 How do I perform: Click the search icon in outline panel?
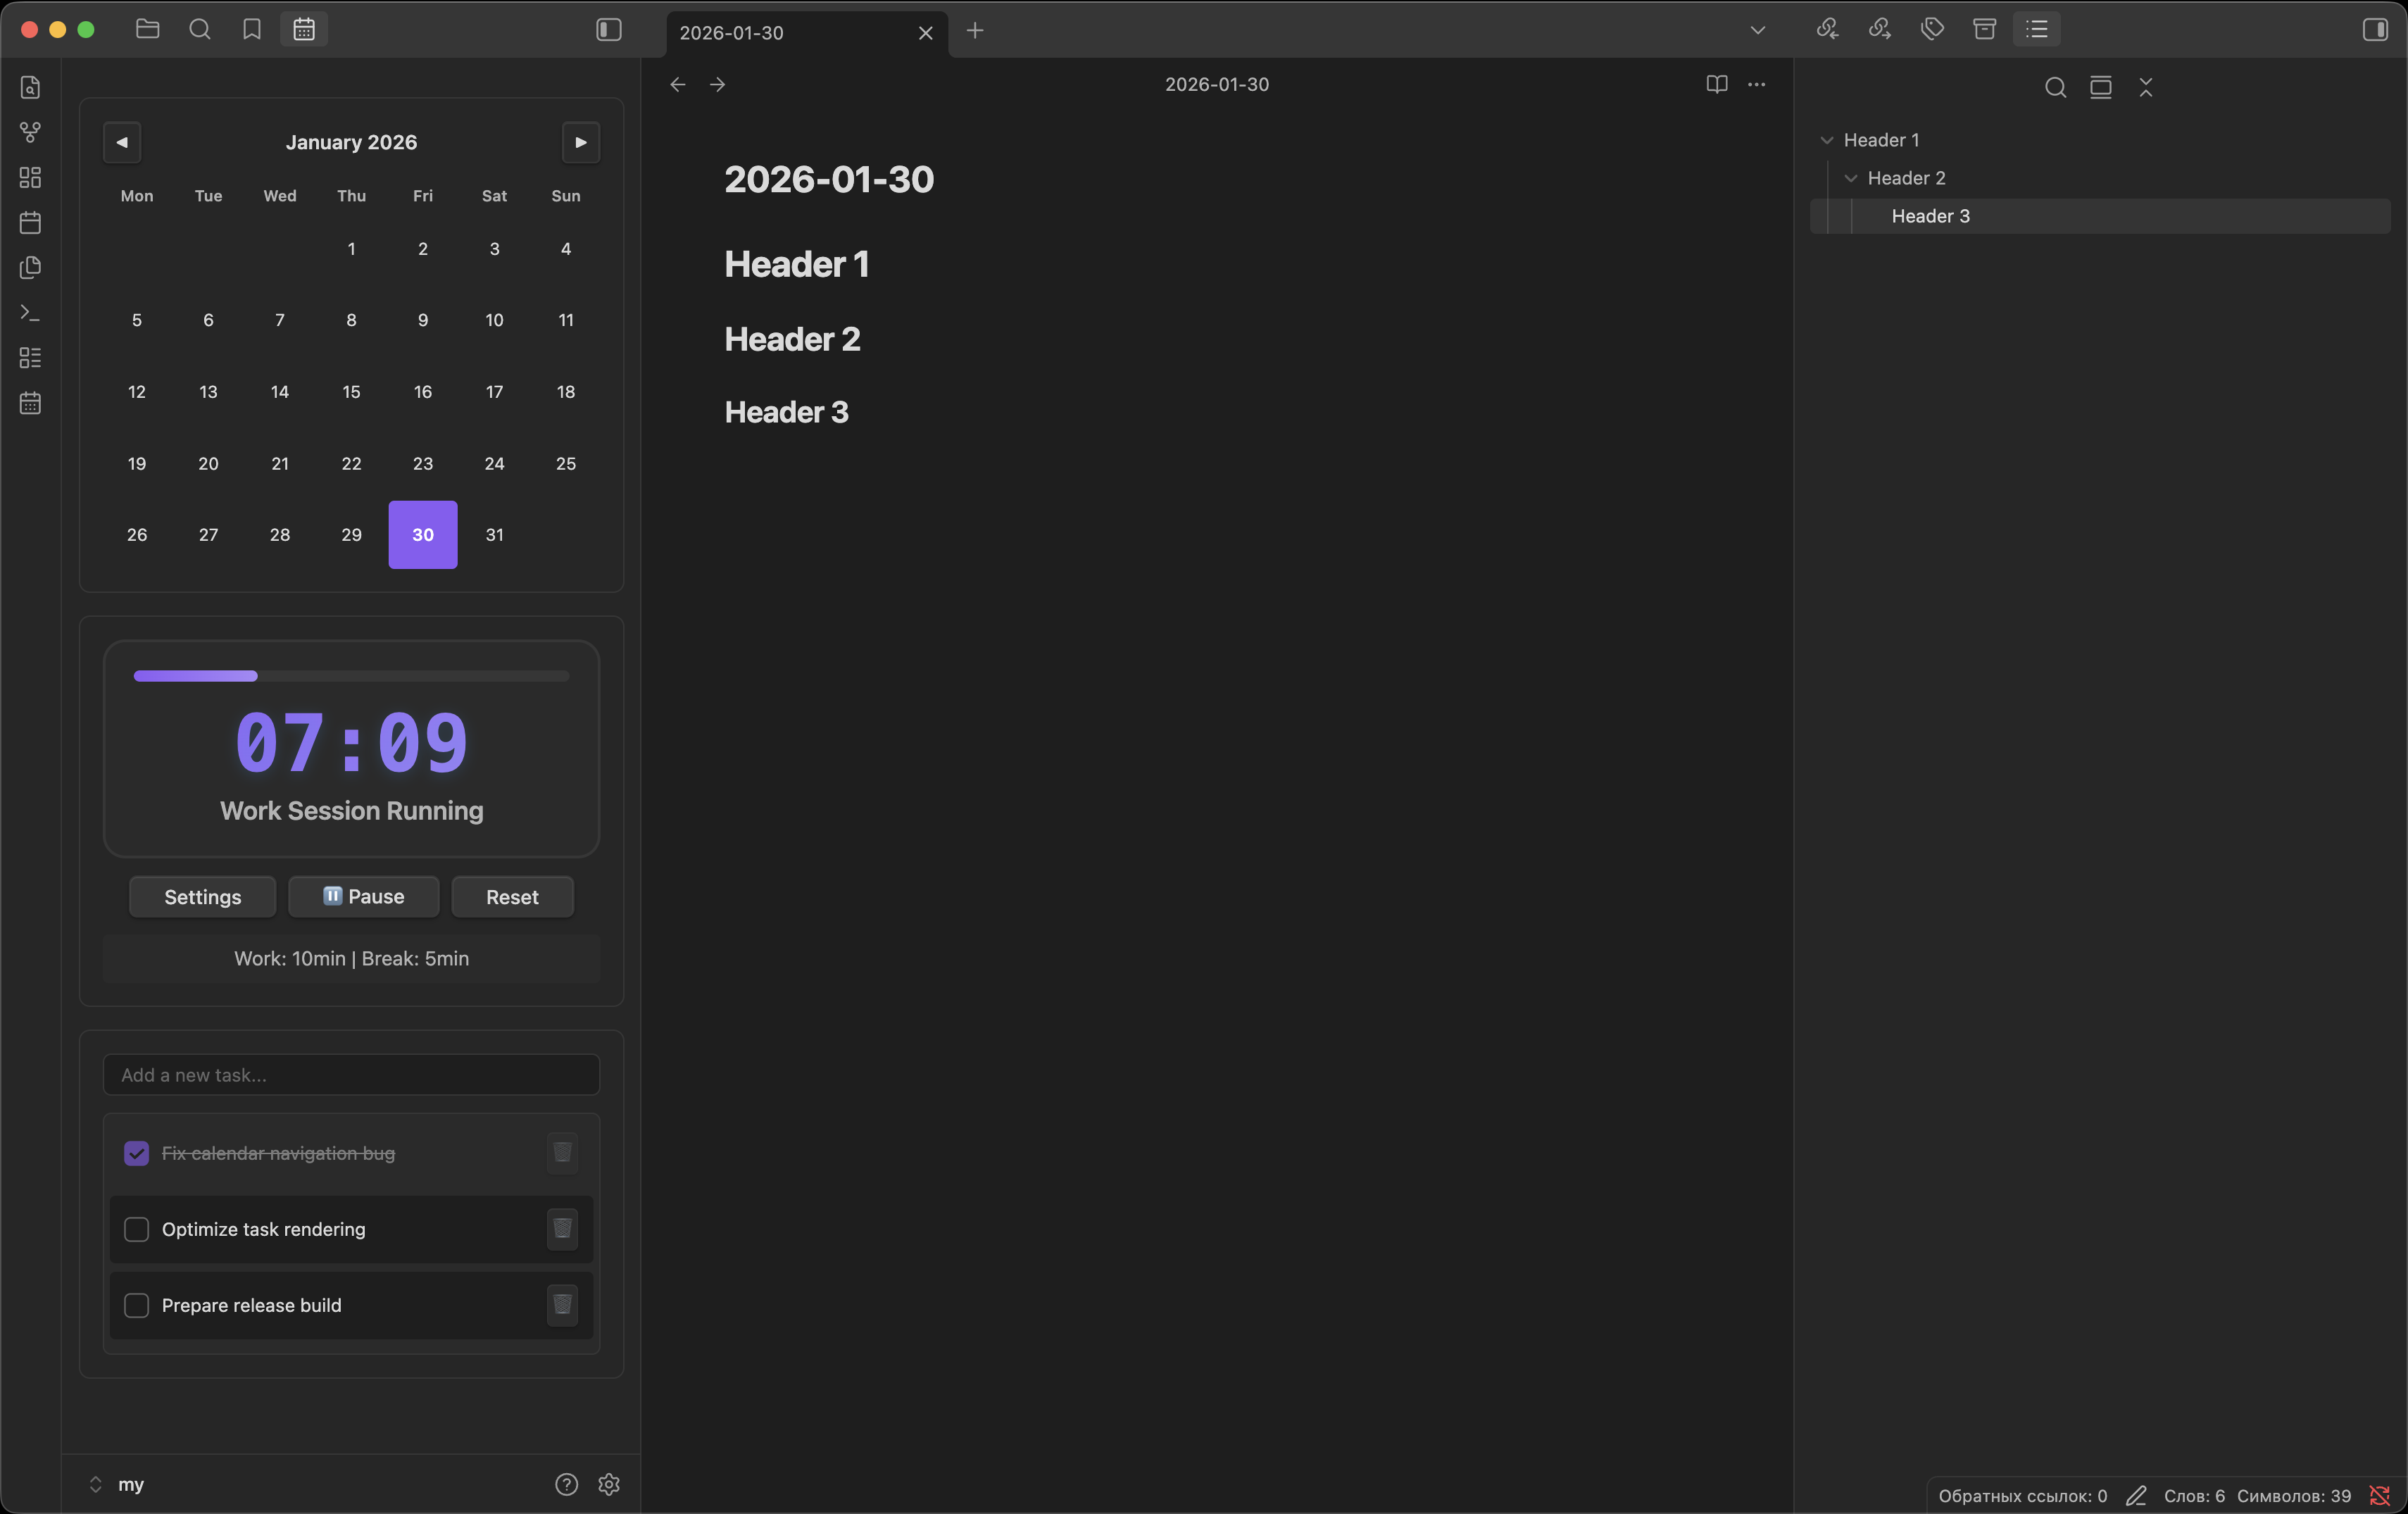[2055, 88]
